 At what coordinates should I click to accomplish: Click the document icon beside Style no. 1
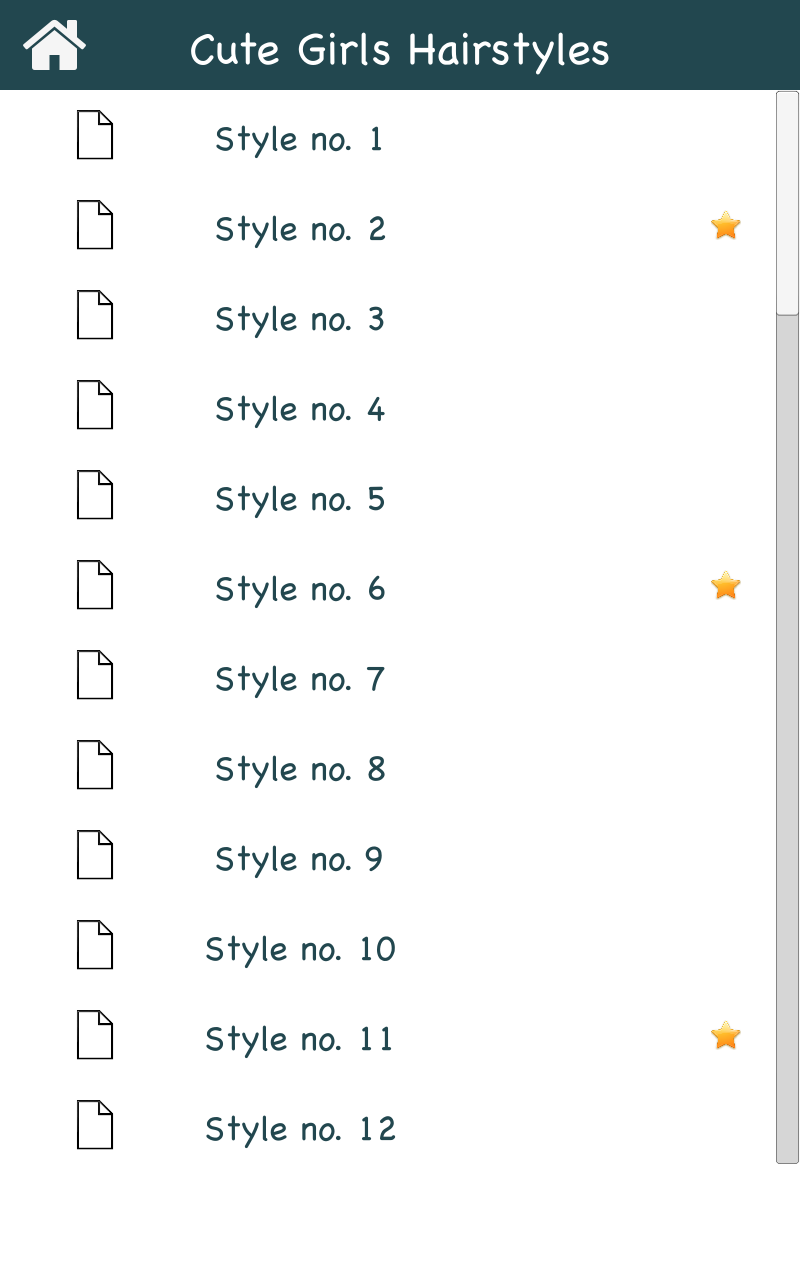pyautogui.click(x=95, y=135)
